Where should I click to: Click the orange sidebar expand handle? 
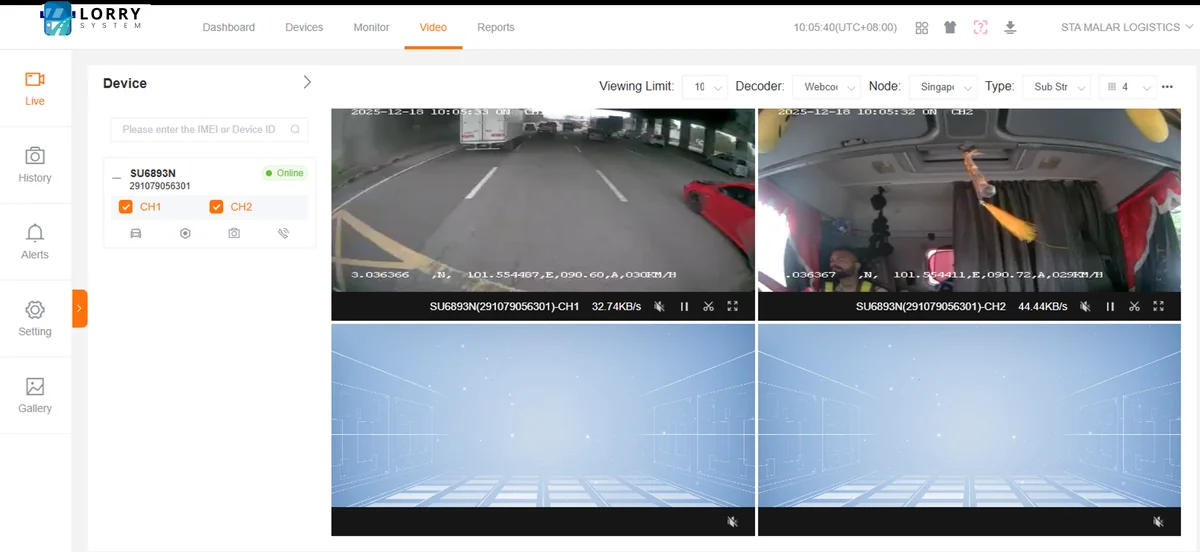point(80,308)
